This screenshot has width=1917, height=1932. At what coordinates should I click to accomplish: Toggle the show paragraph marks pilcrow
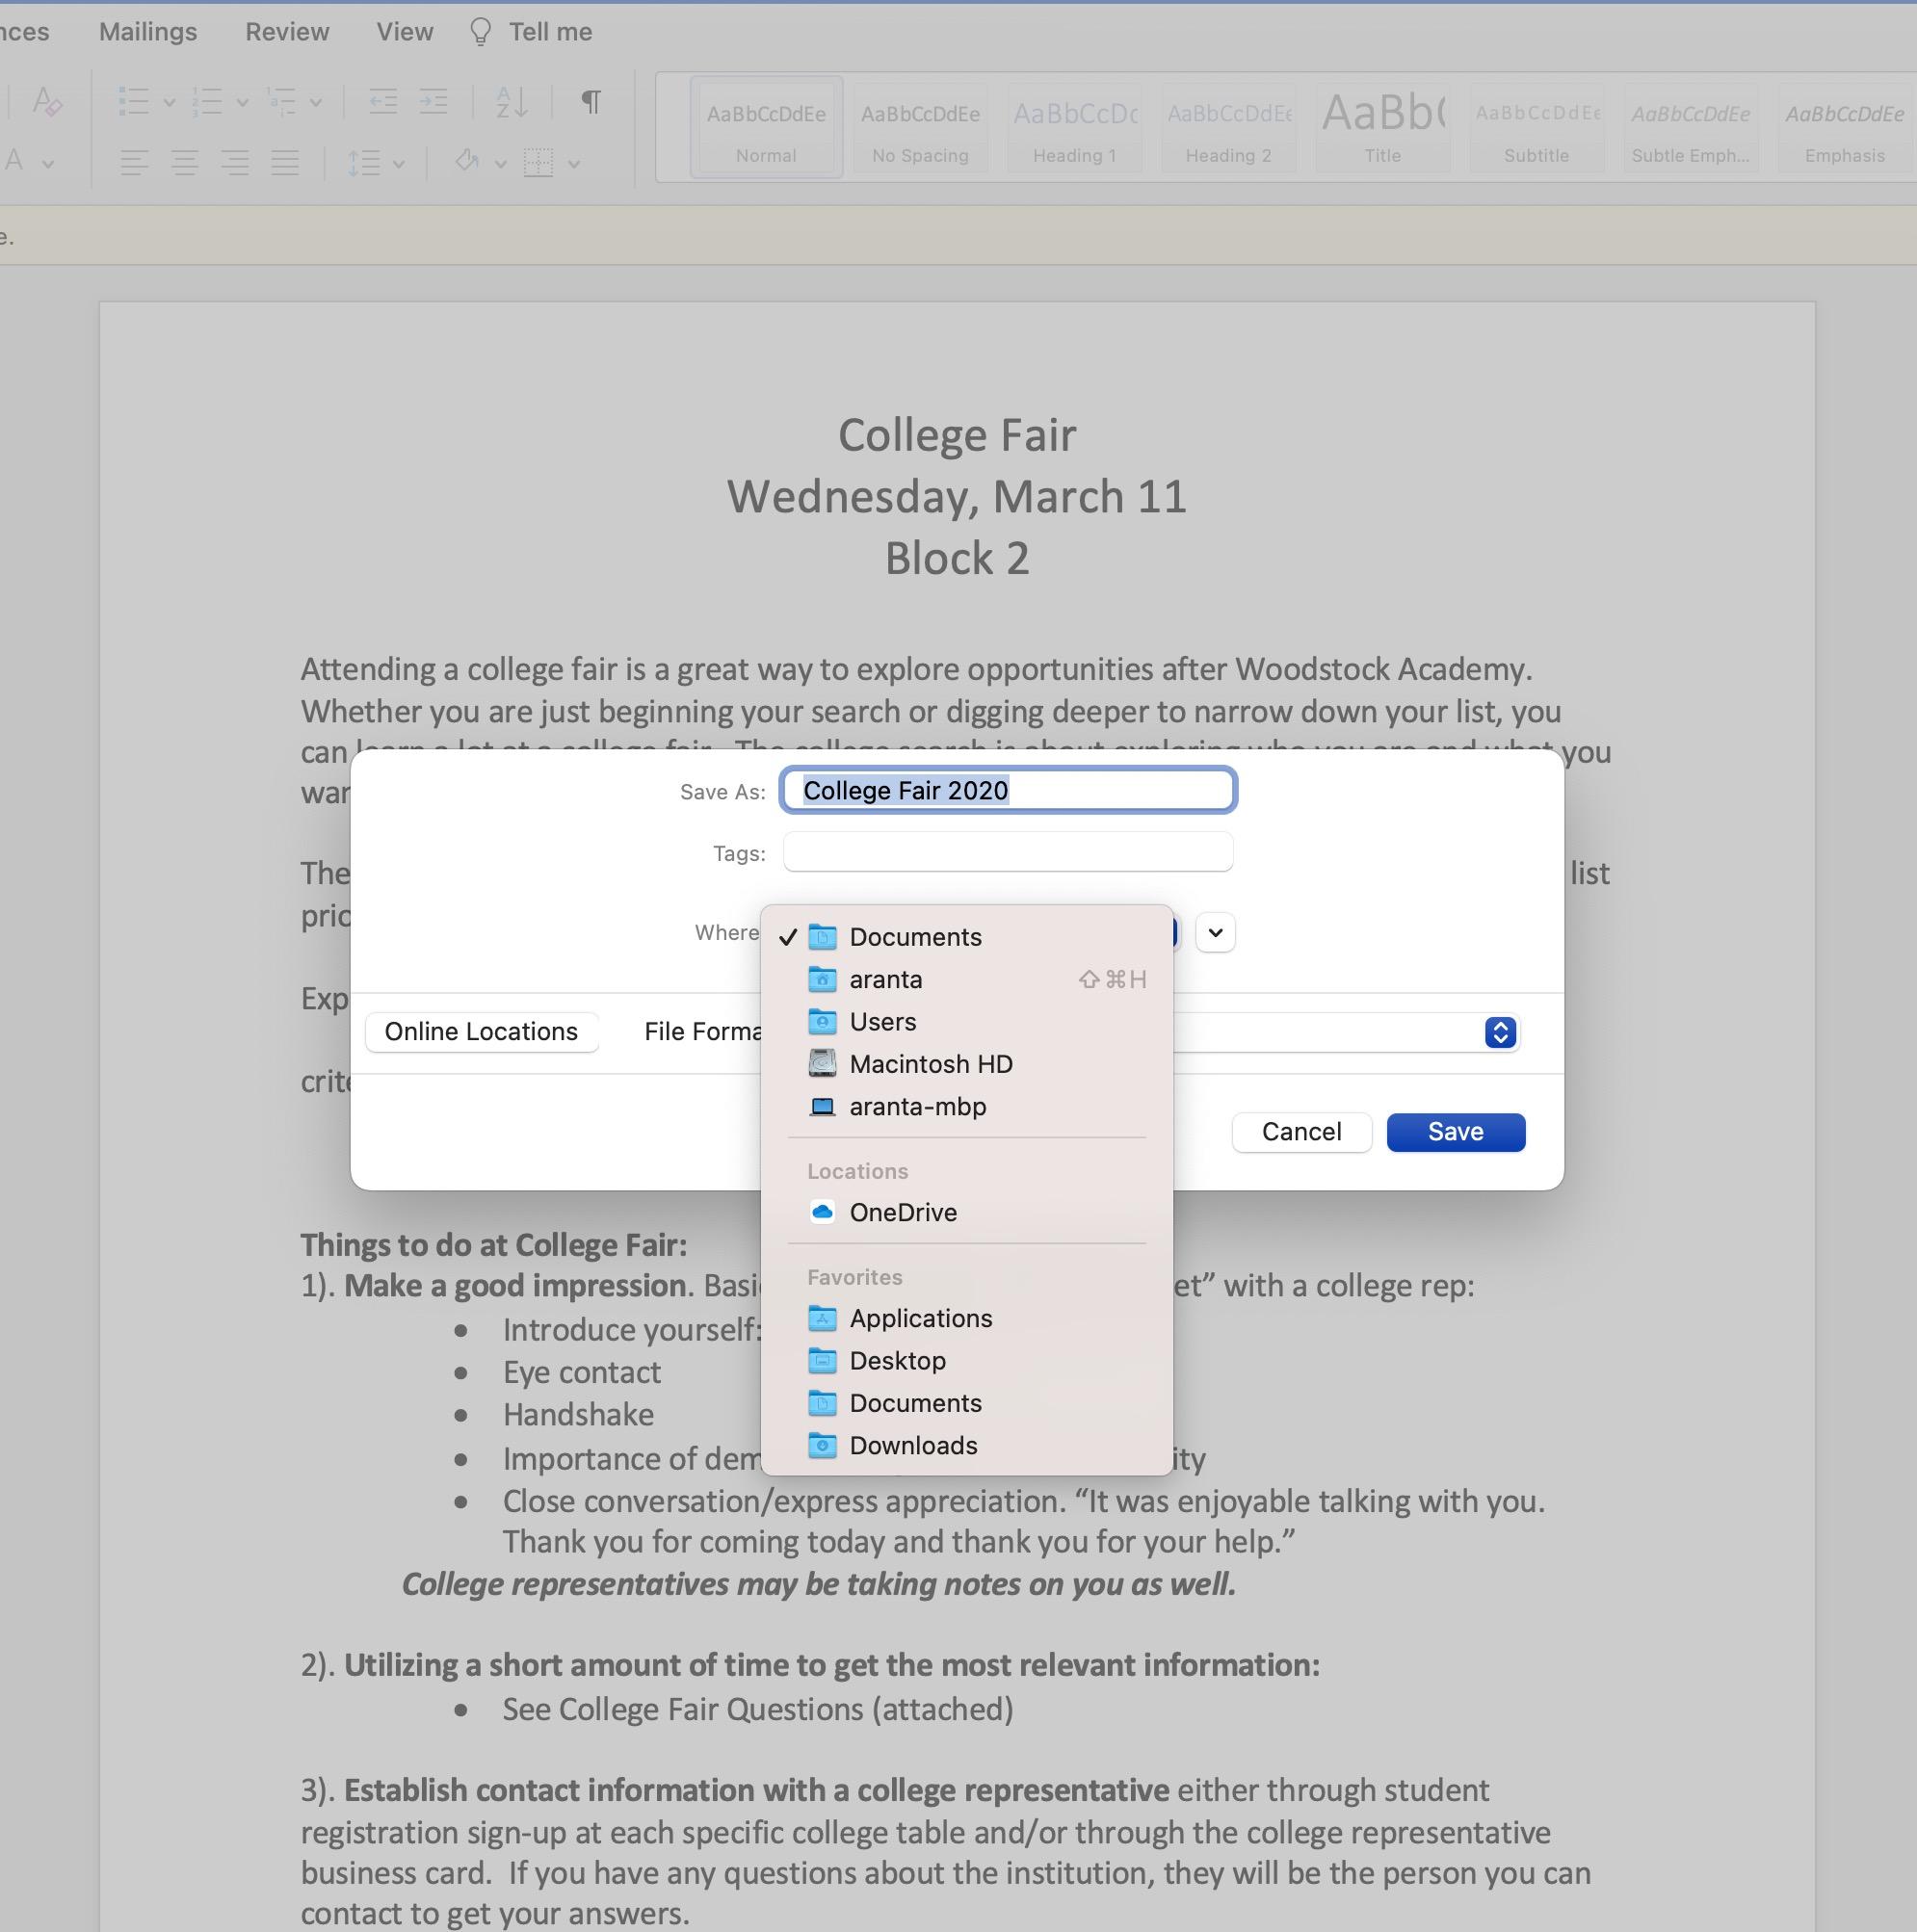point(591,101)
